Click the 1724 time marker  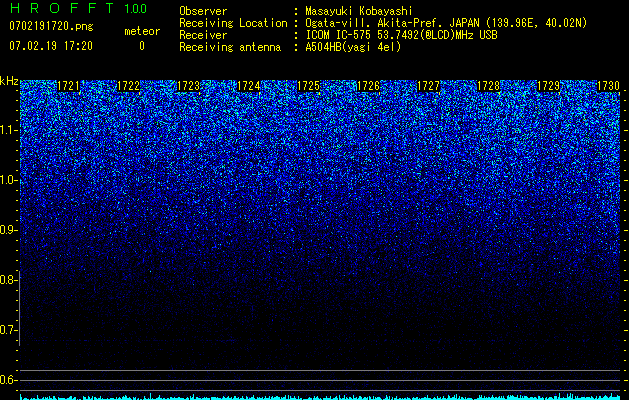pyautogui.click(x=249, y=86)
